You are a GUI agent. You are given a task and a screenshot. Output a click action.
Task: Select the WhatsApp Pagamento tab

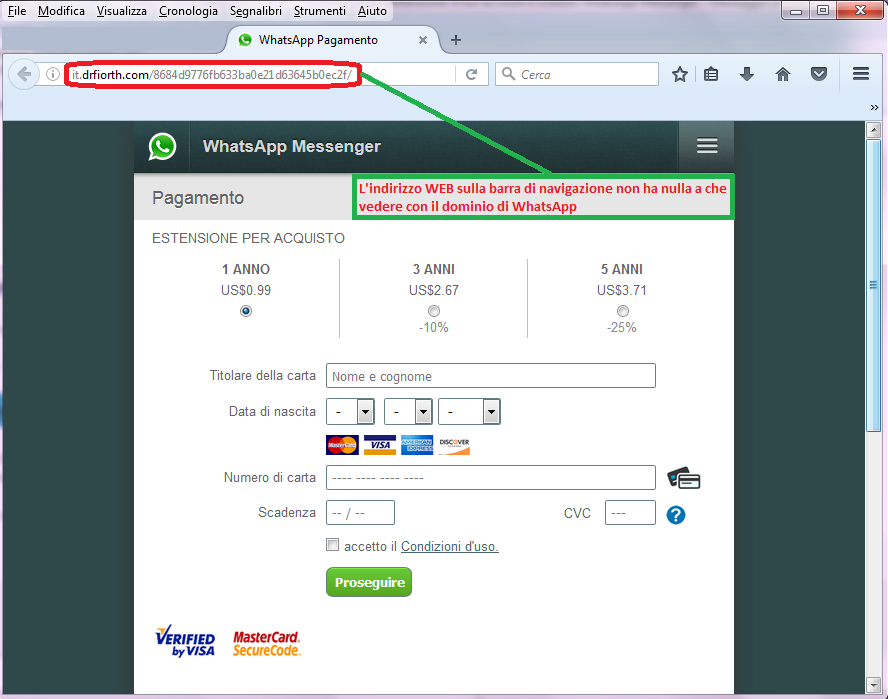click(x=333, y=40)
